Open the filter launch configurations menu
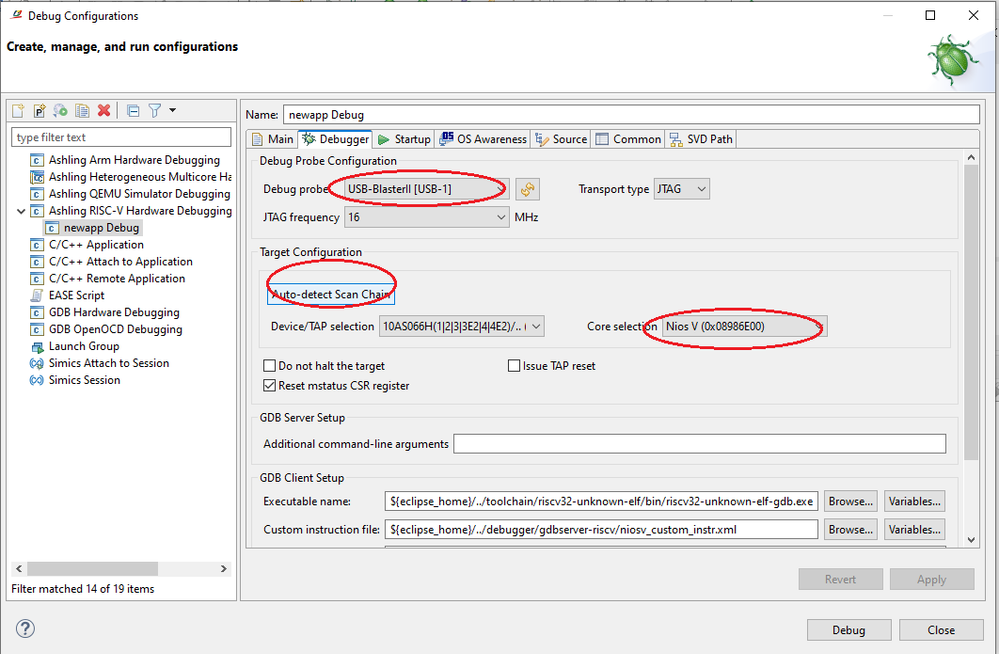Screen dimensions: 999x654 155,111
